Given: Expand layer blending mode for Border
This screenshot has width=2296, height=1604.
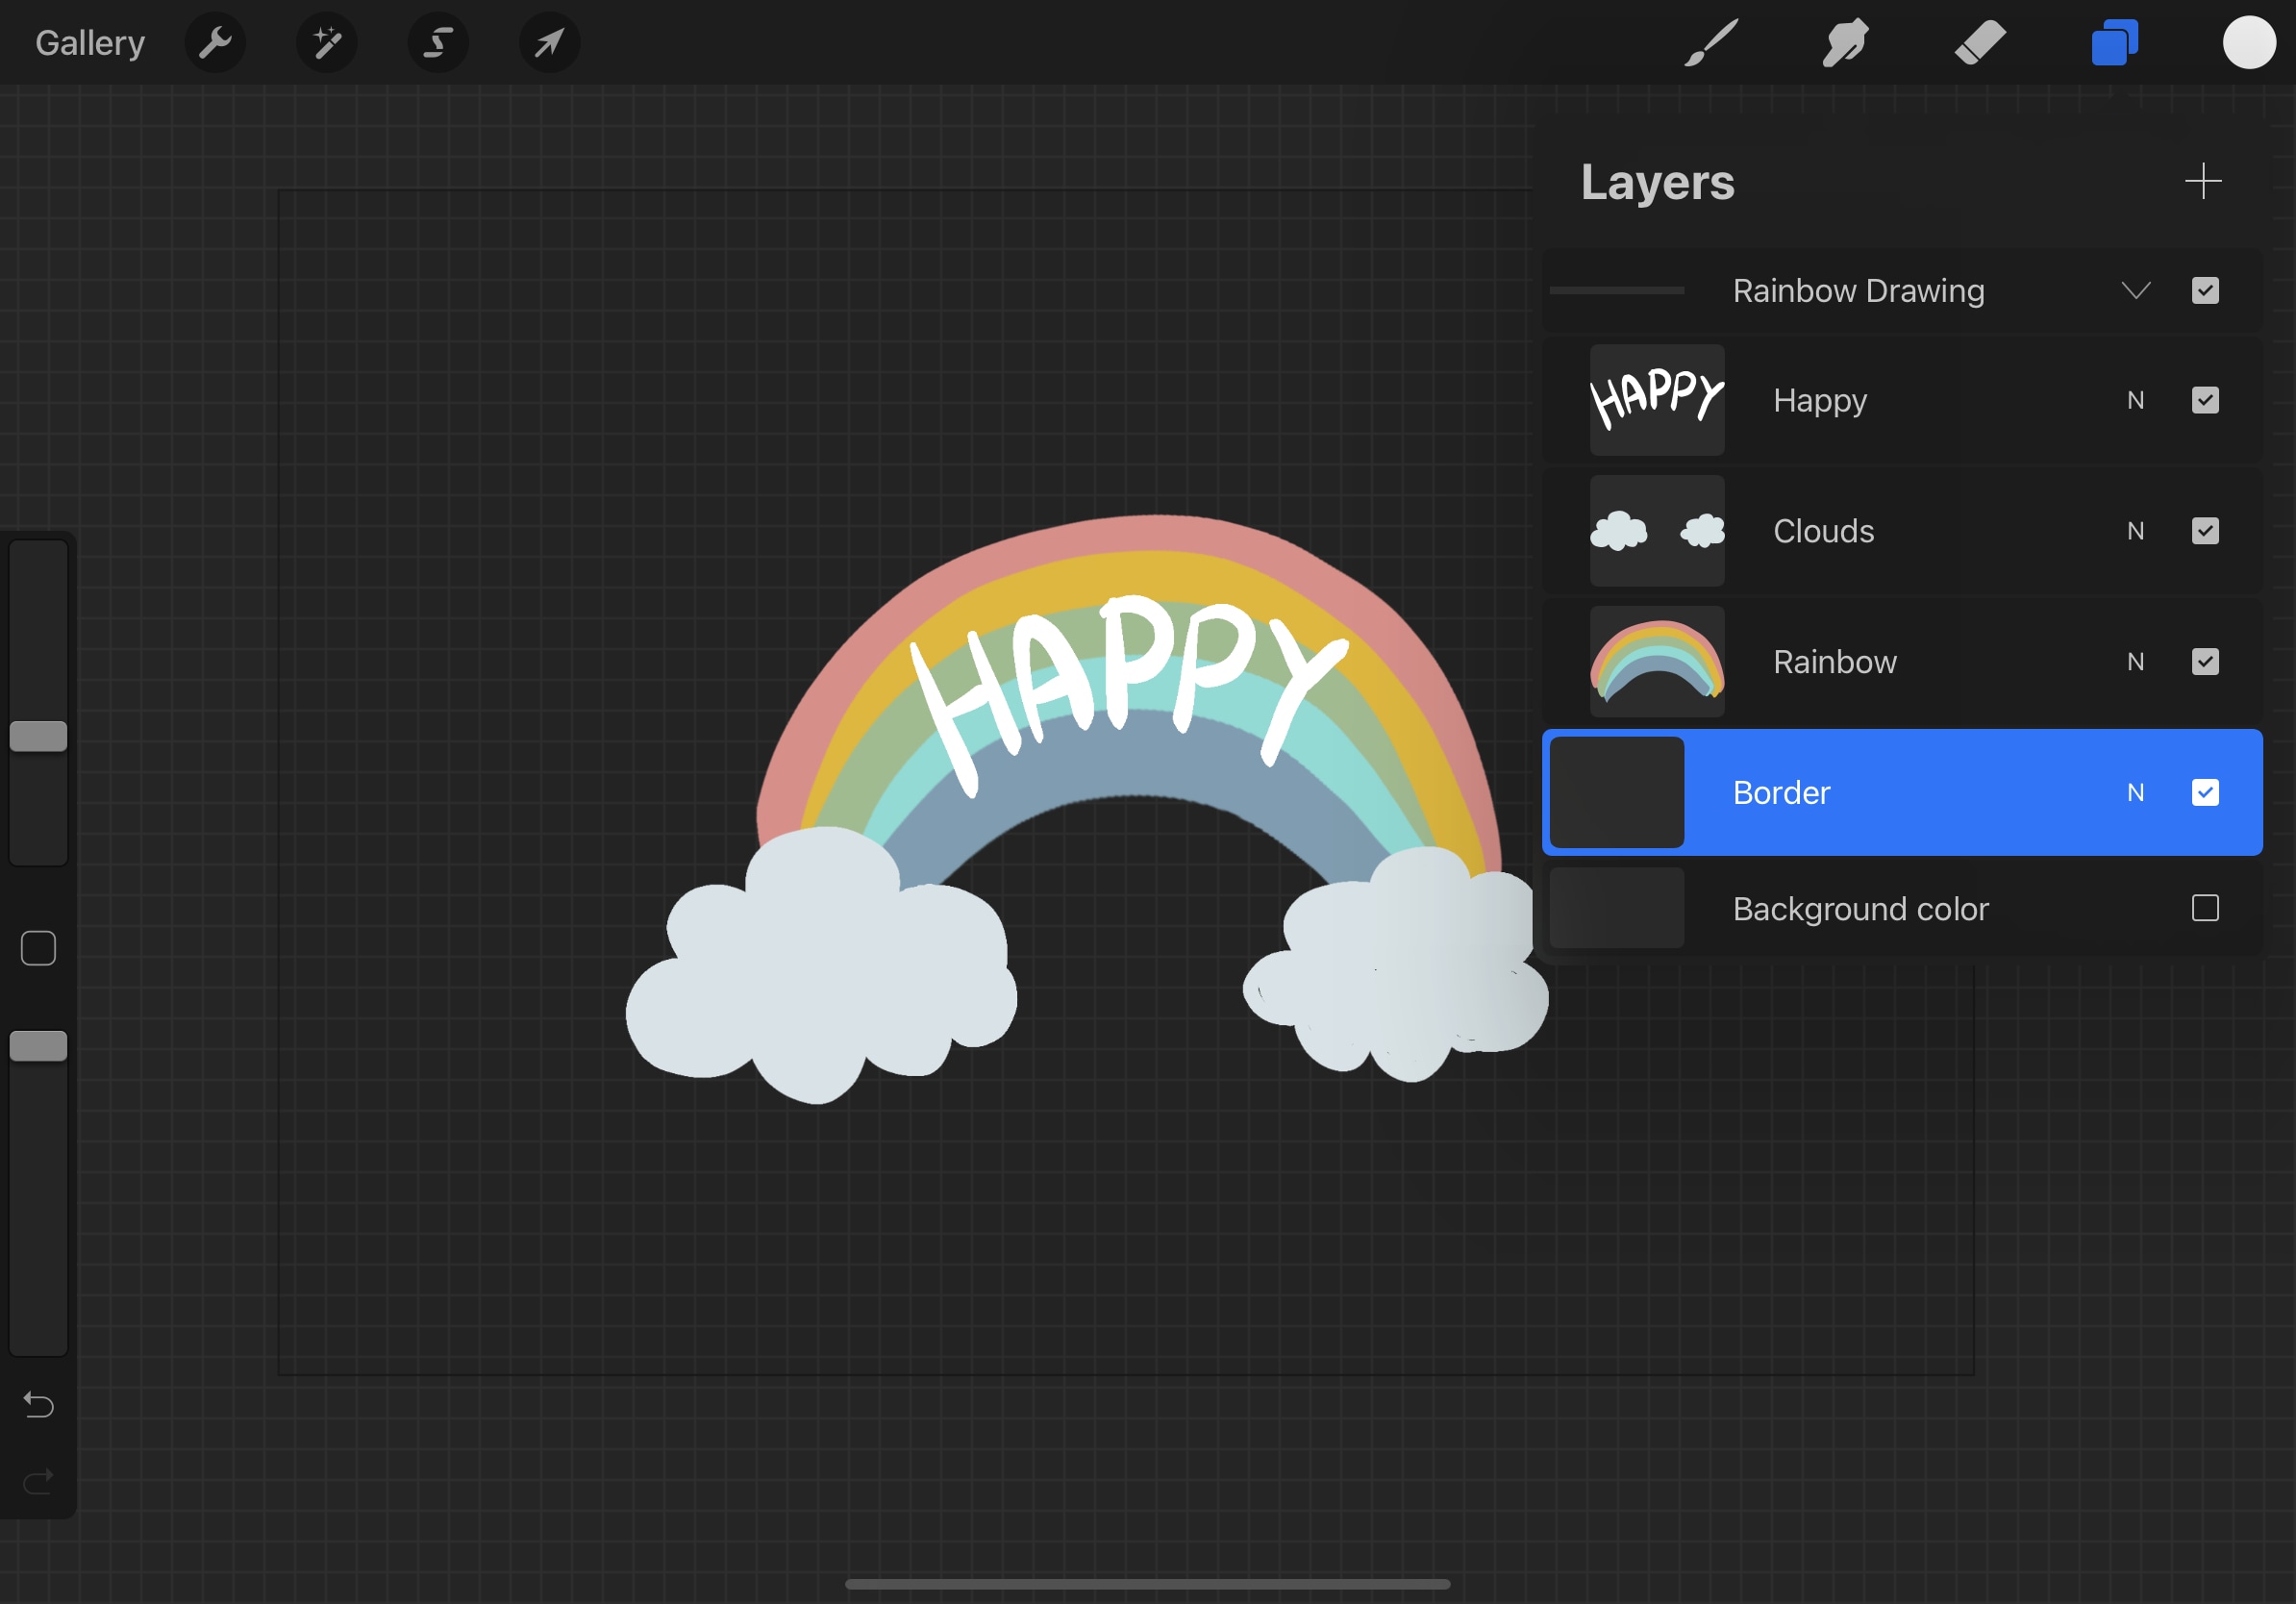Looking at the screenshot, I should (x=2135, y=792).
